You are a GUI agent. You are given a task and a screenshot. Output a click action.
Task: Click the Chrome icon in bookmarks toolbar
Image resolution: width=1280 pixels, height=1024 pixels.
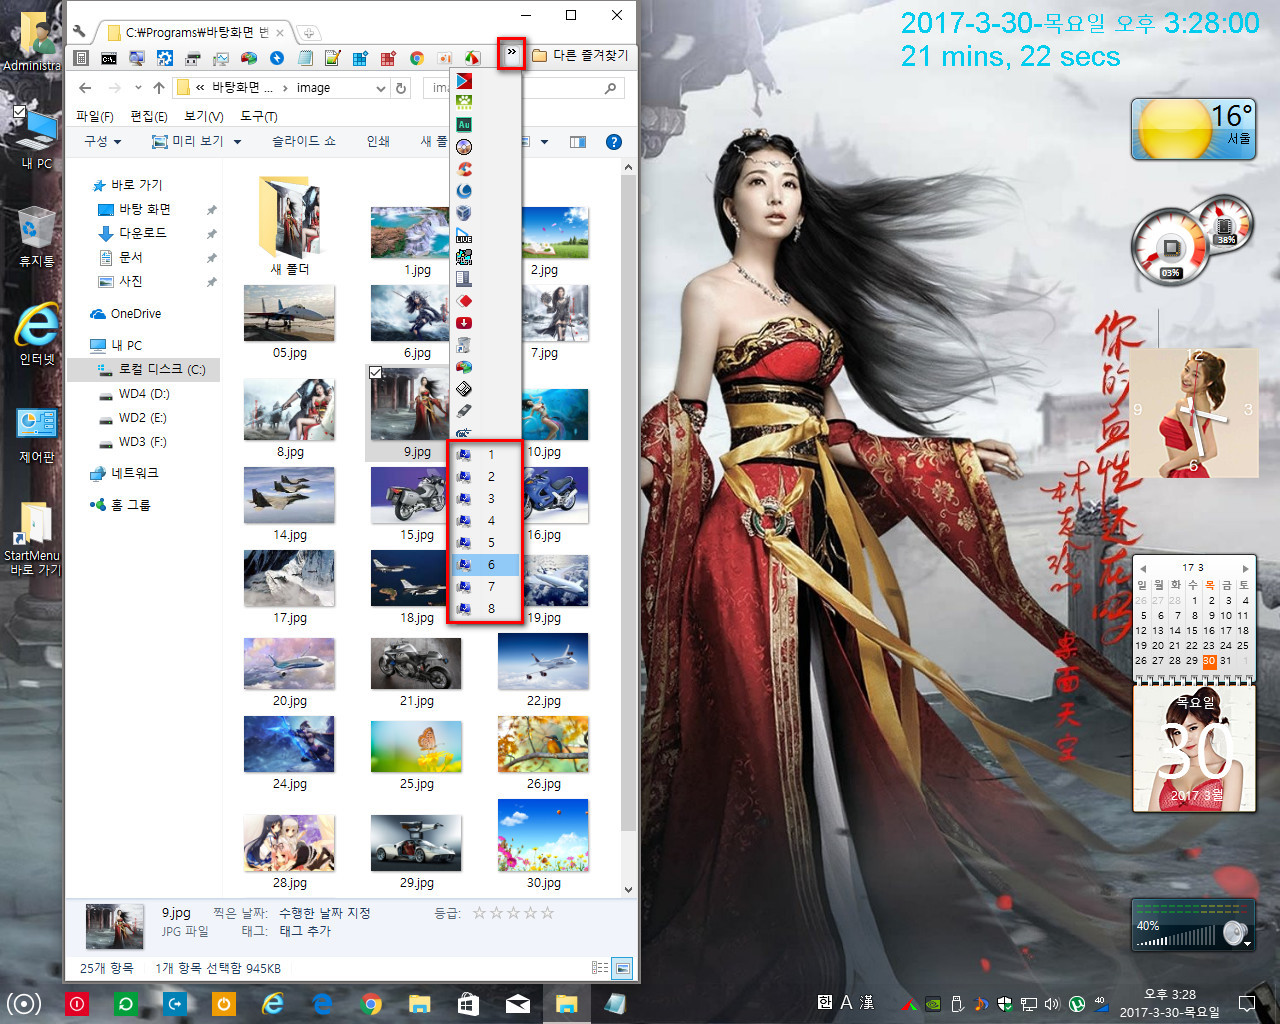coord(417,58)
